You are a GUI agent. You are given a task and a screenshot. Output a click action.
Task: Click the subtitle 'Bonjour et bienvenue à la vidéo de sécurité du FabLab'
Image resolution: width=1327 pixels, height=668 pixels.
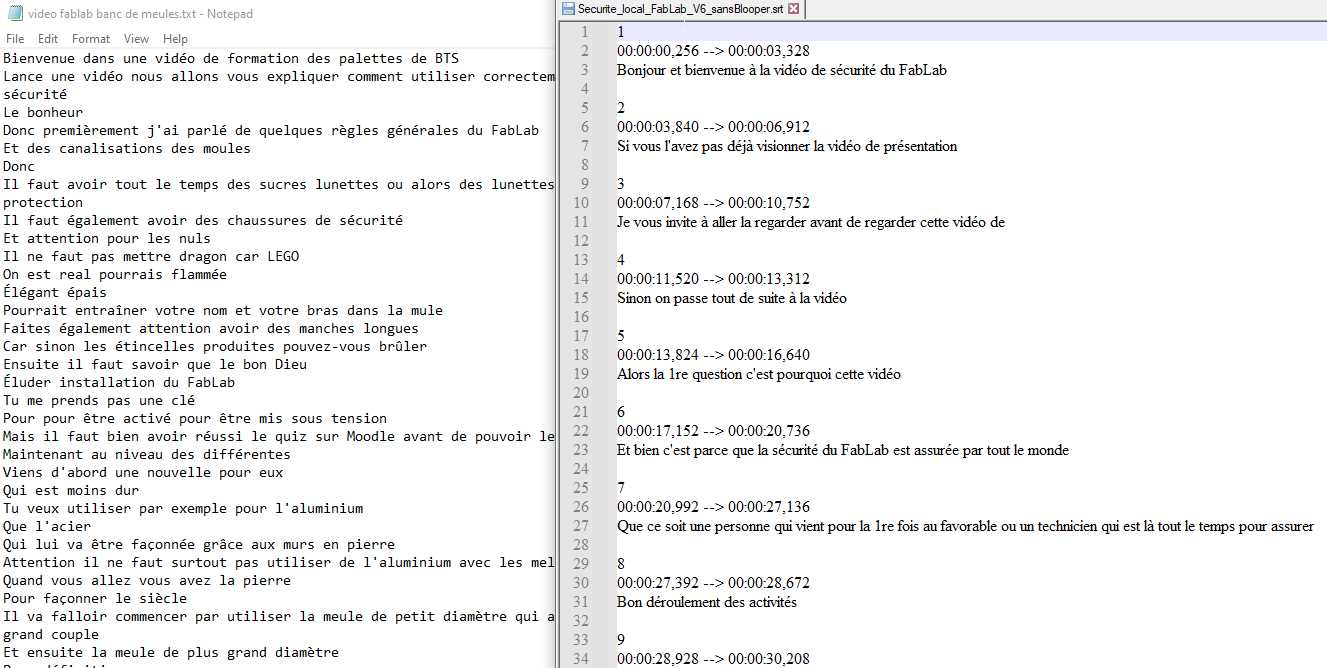point(782,70)
